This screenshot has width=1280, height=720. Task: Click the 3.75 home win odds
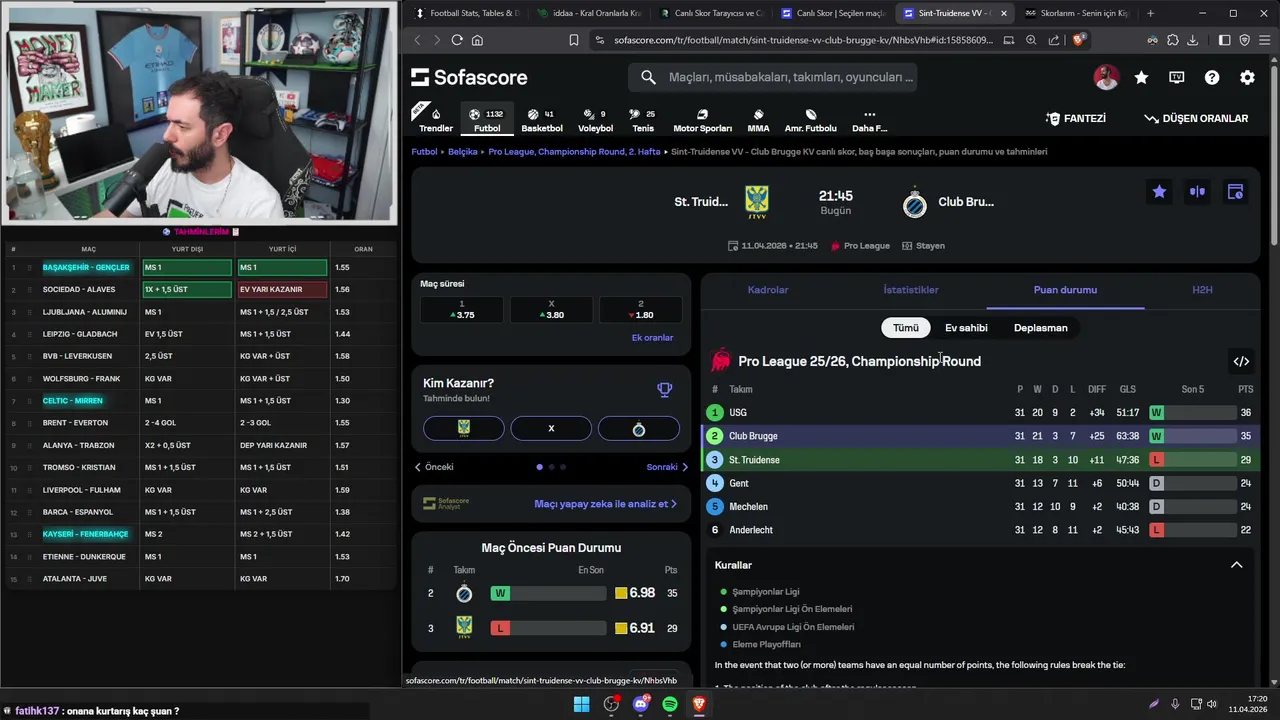point(462,310)
